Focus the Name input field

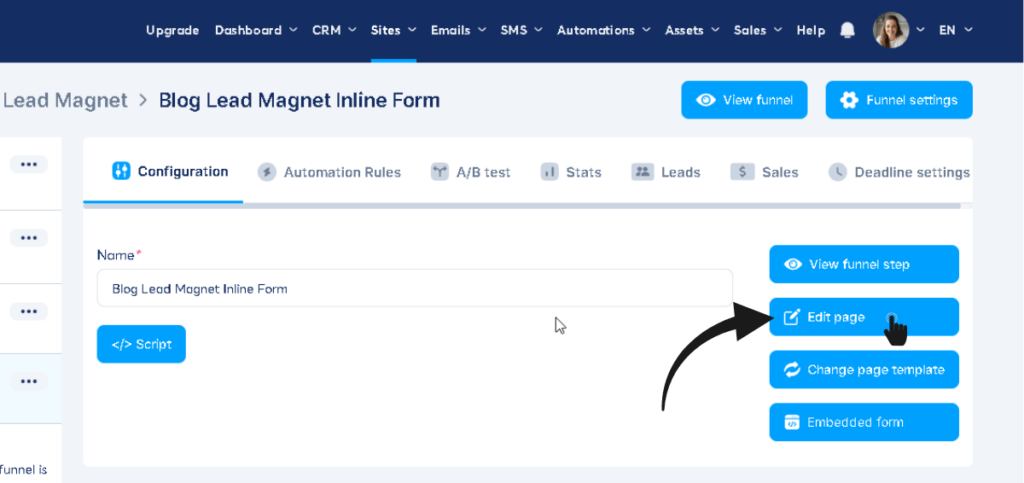coord(415,288)
